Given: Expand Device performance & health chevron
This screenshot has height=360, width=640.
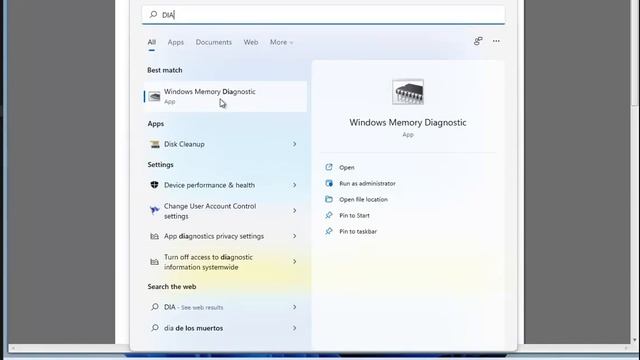Looking at the screenshot, I should [294, 185].
